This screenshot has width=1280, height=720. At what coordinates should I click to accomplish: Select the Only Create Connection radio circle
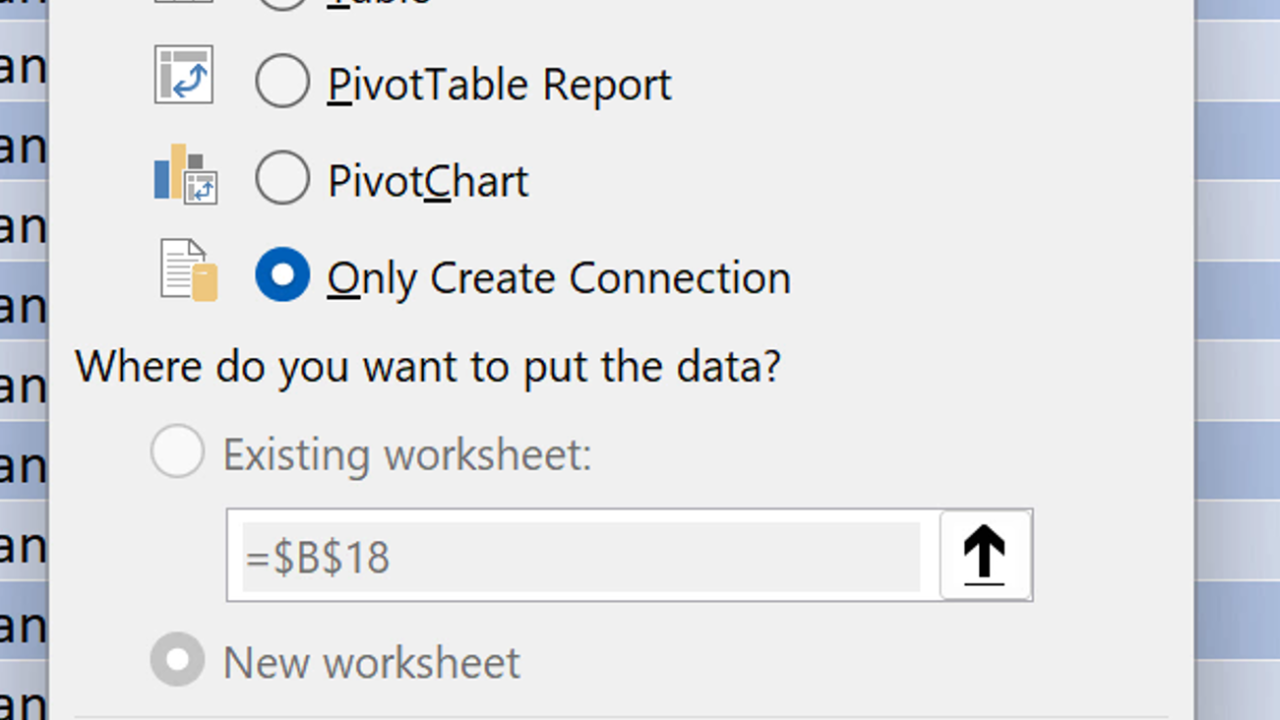coord(282,274)
